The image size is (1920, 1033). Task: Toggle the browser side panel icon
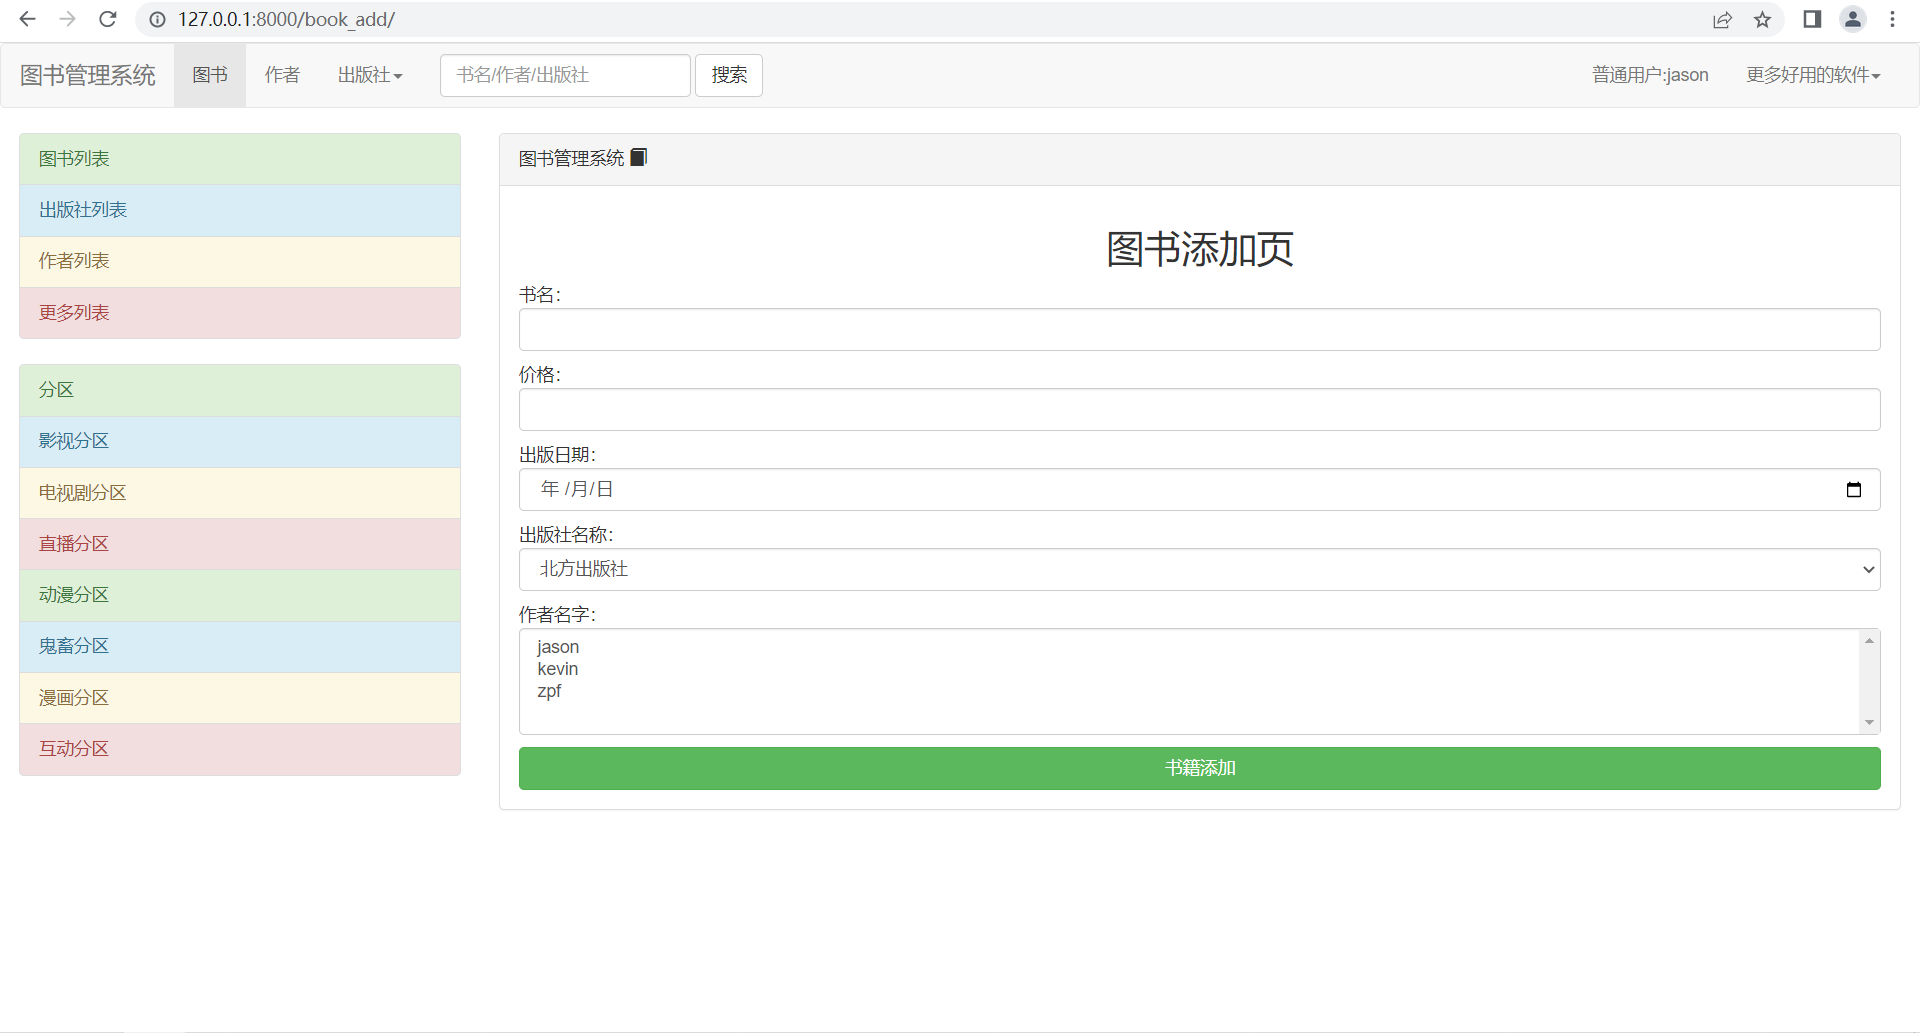tap(1812, 19)
